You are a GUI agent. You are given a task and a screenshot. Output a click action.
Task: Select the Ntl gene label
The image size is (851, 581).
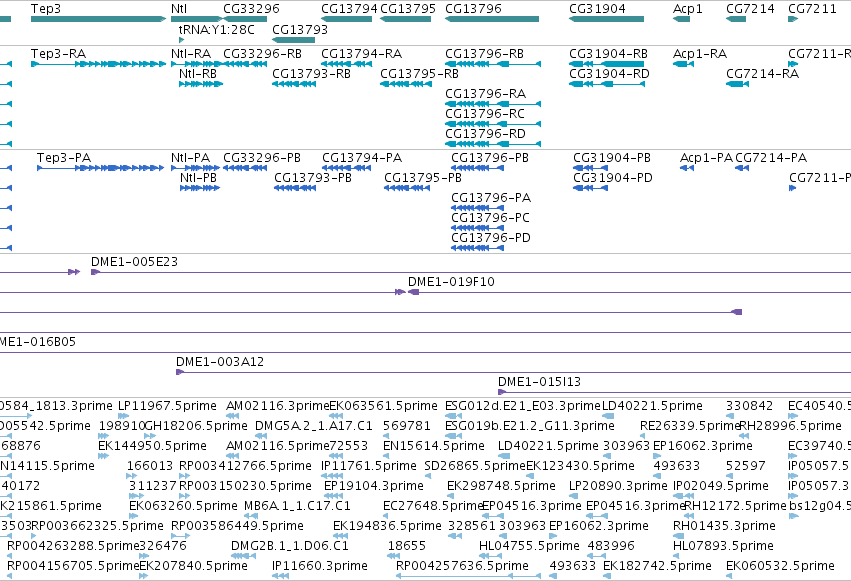(x=179, y=9)
